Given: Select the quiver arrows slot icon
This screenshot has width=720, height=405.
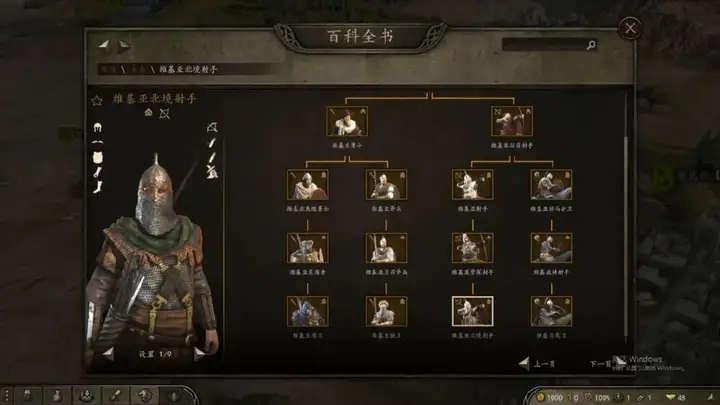Looking at the screenshot, I should (212, 172).
